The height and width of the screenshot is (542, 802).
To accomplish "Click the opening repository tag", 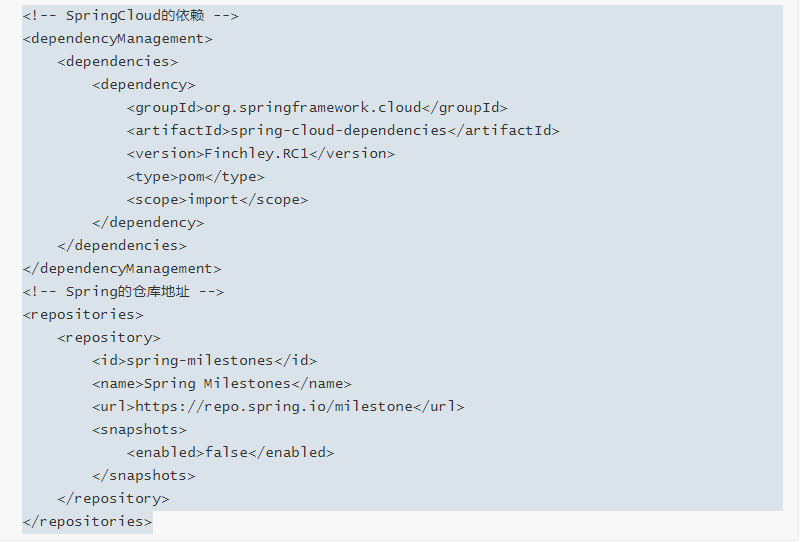I will click(x=109, y=338).
